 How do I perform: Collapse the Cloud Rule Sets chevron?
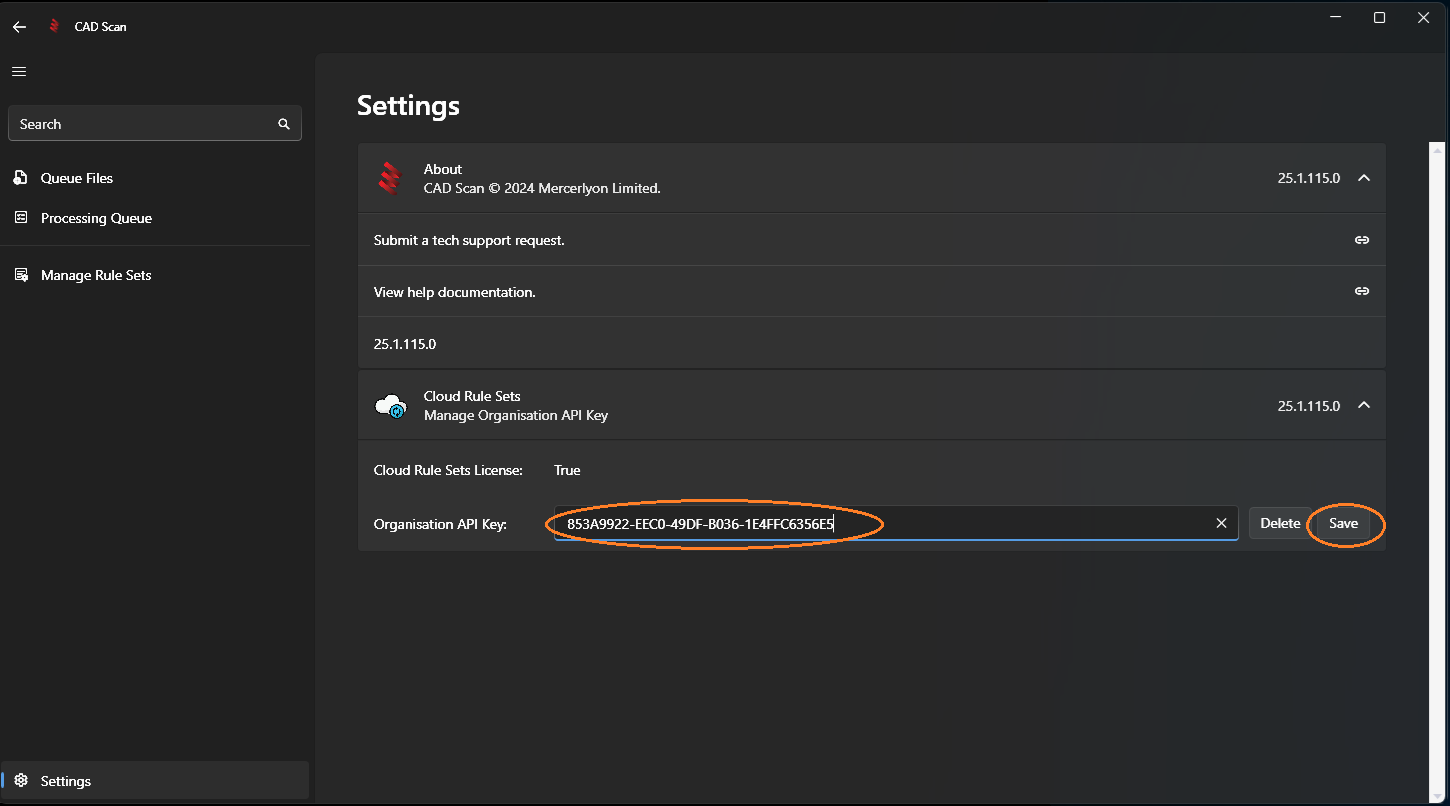tap(1363, 405)
